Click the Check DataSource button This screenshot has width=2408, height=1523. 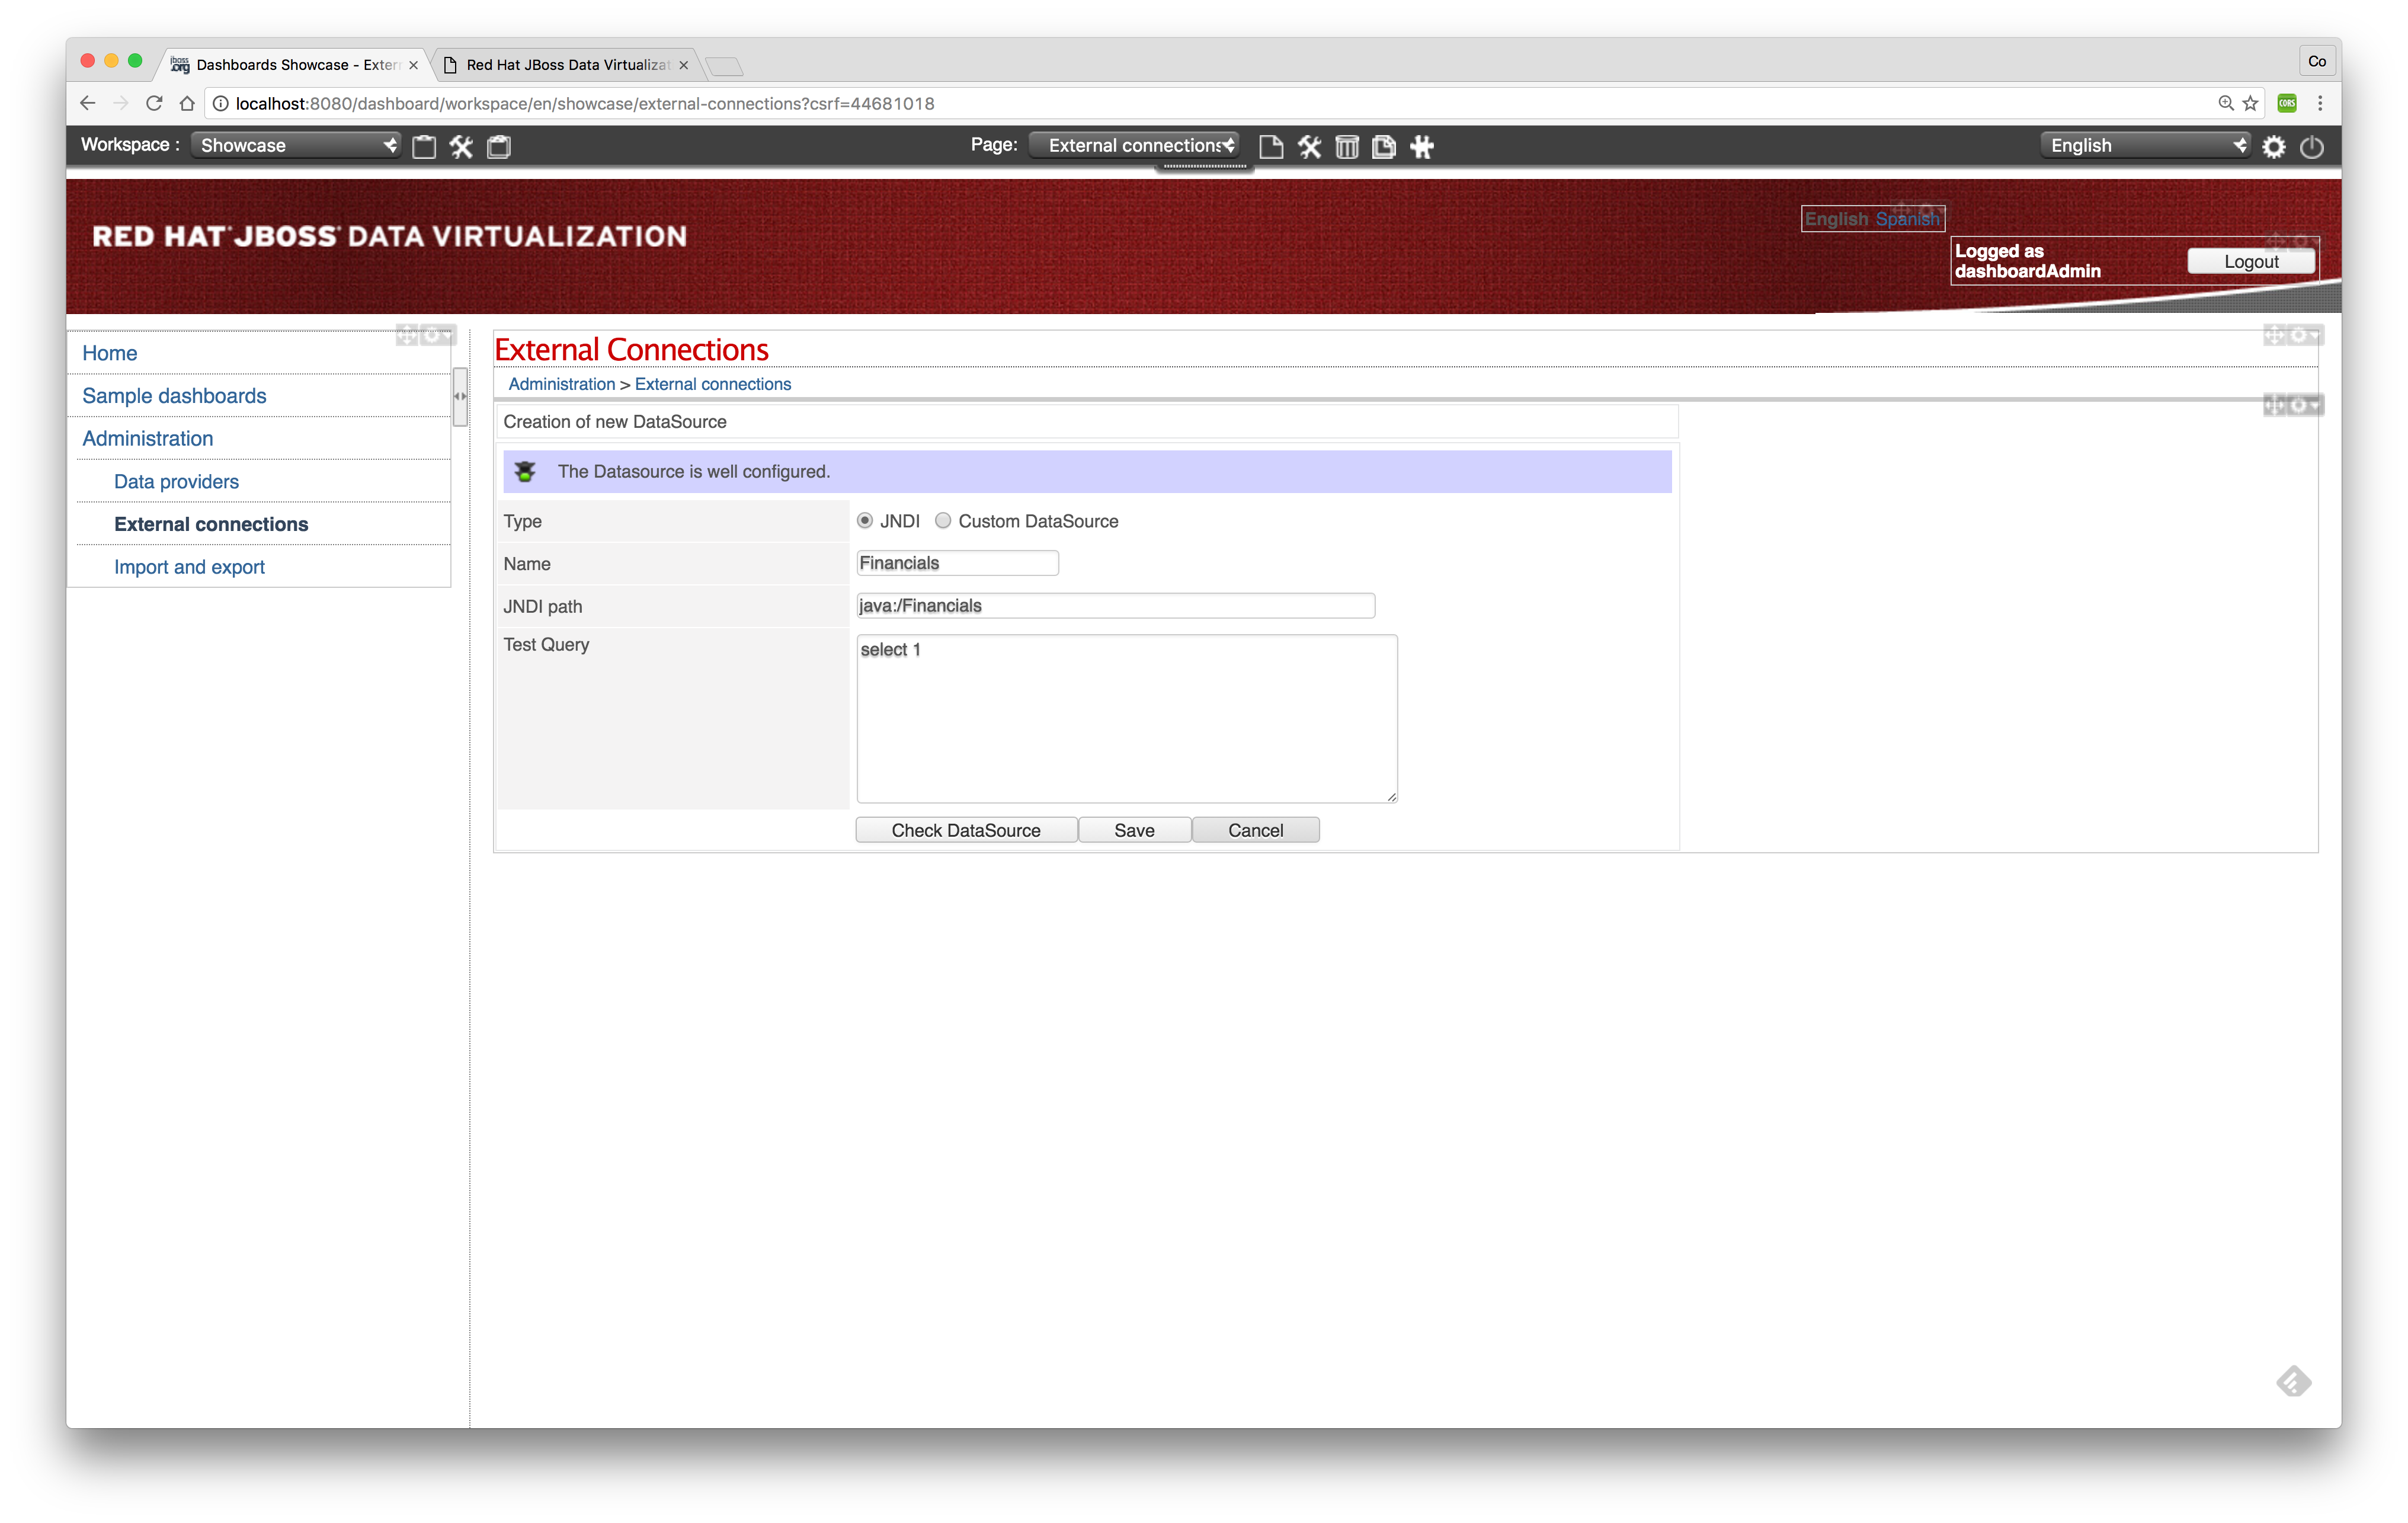[x=966, y=829]
